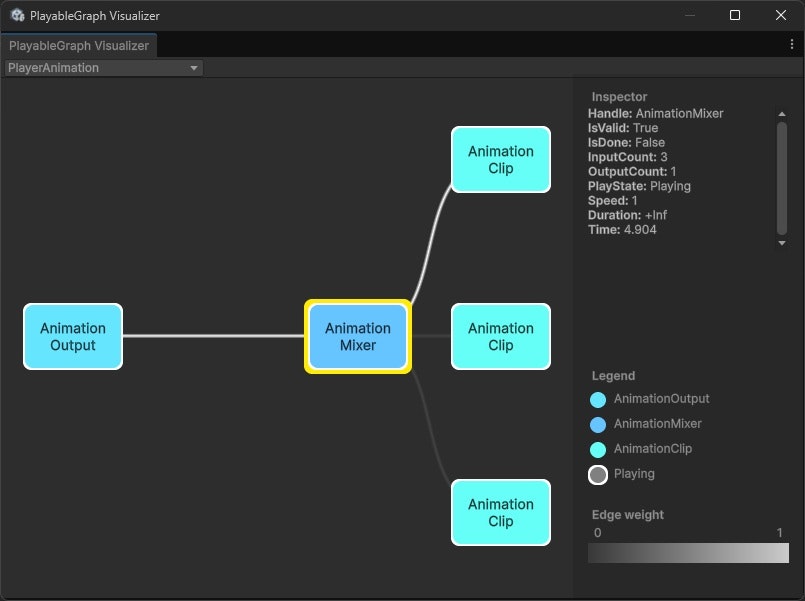Open the three-dot overflow menu icon
This screenshot has height=601, width=805.
click(793, 45)
